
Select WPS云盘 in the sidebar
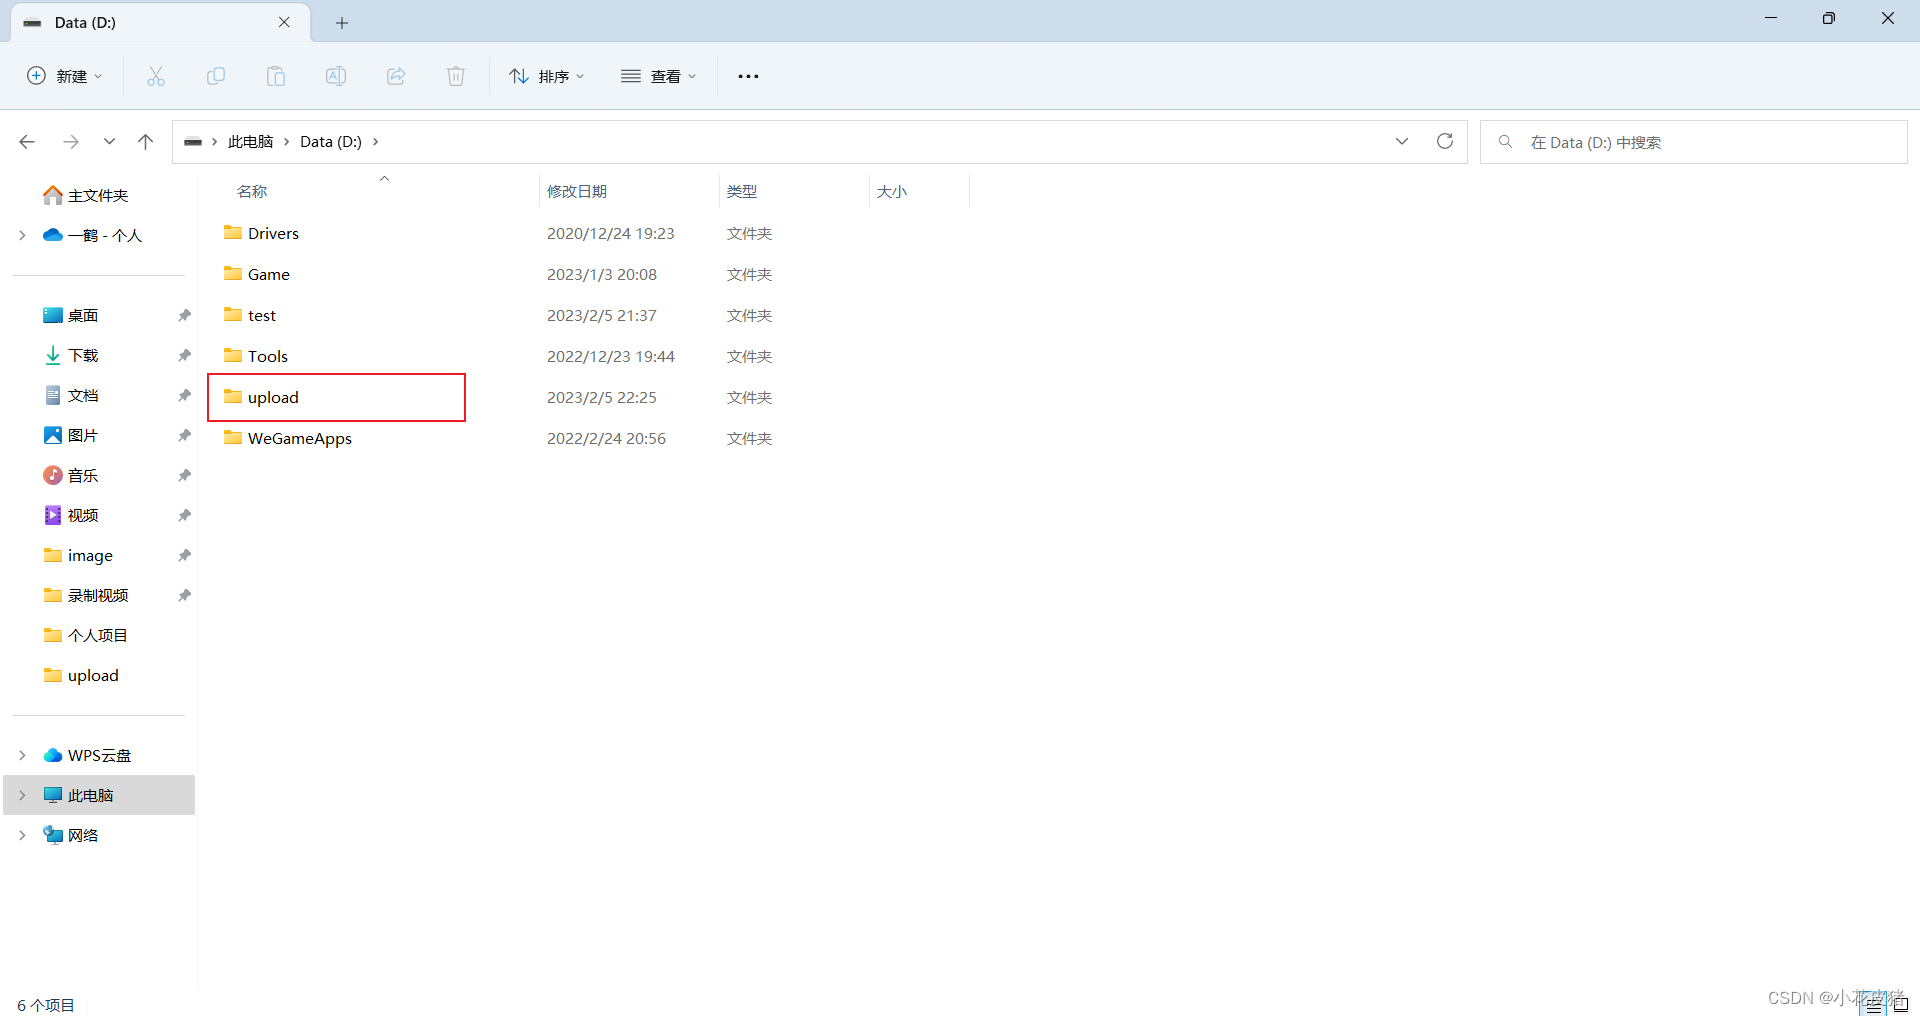pos(99,755)
